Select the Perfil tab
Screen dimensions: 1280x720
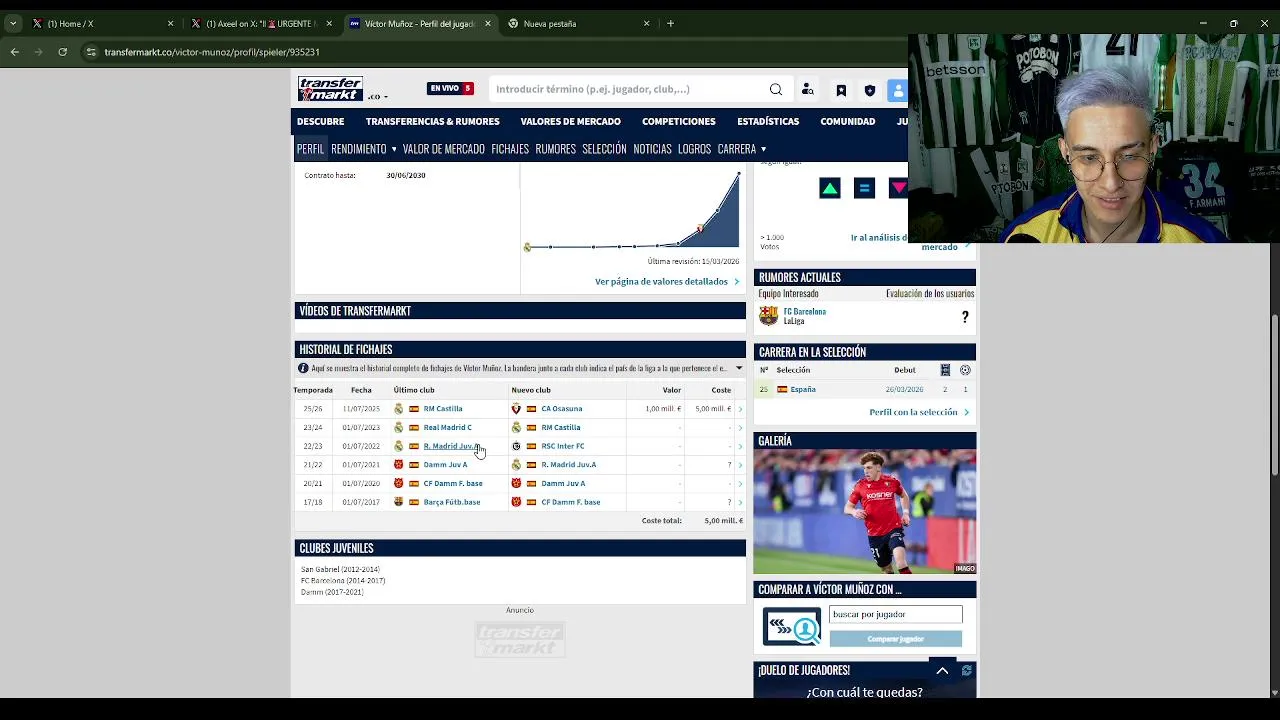click(x=310, y=149)
